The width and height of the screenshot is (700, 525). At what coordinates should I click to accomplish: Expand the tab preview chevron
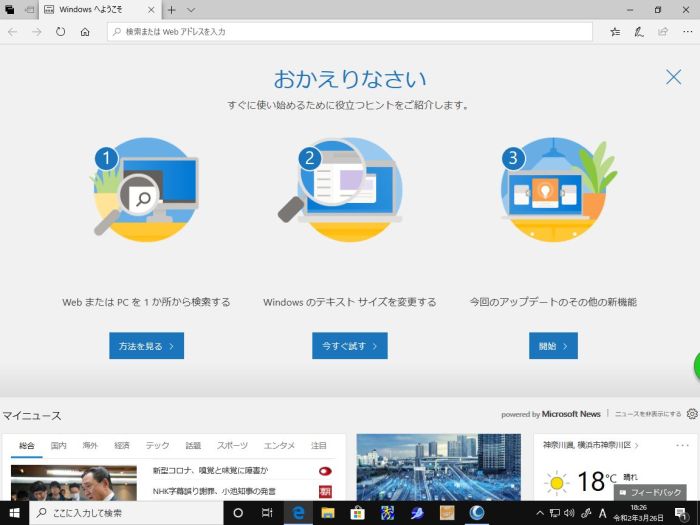pos(191,9)
